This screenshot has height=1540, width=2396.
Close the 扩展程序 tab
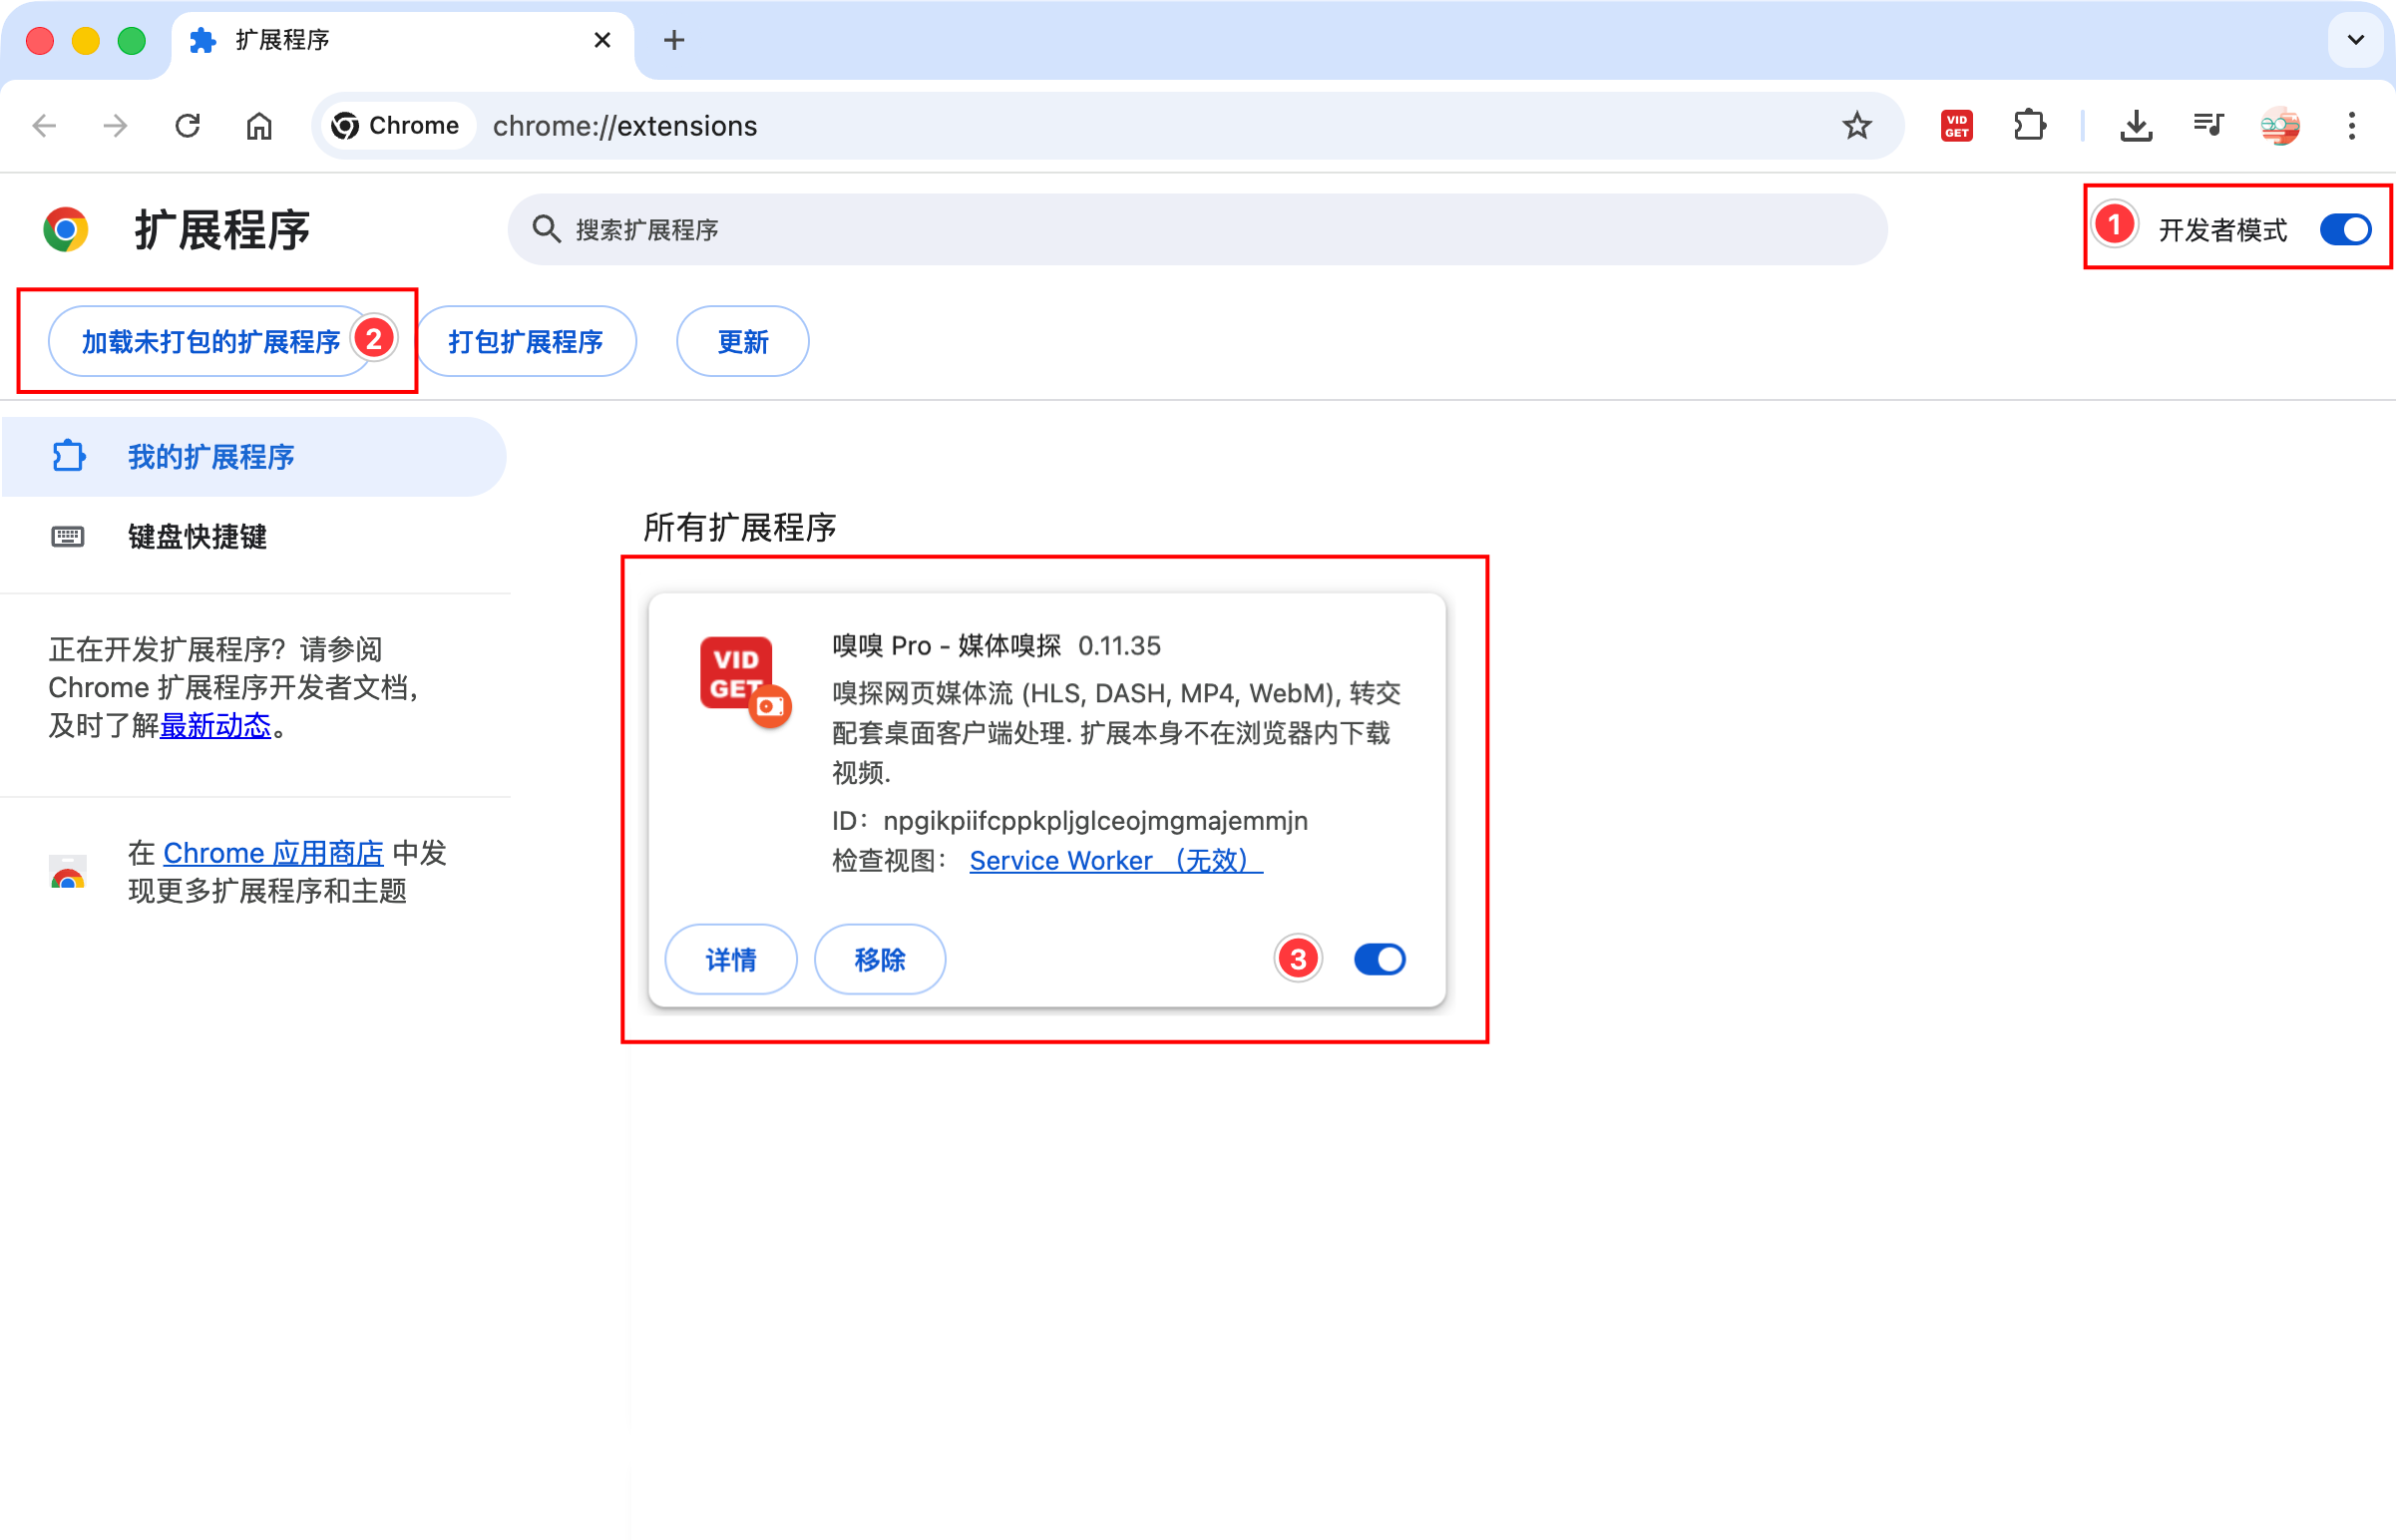tap(602, 40)
